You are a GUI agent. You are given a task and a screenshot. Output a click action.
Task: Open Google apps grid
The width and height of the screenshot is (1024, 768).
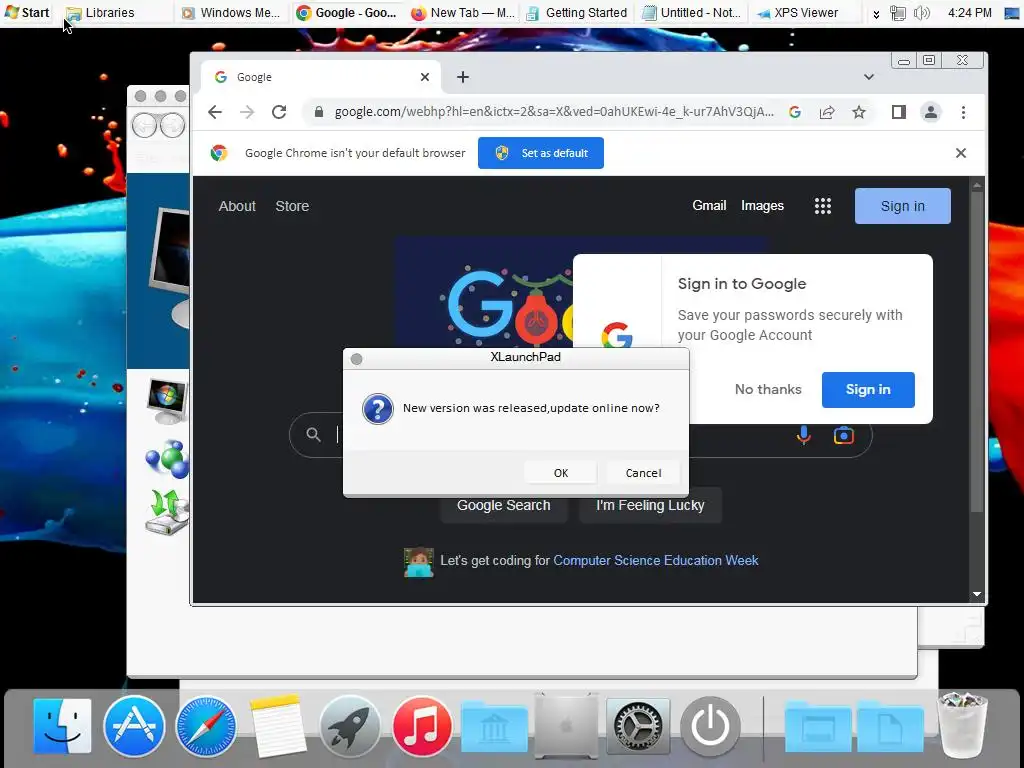(x=823, y=206)
